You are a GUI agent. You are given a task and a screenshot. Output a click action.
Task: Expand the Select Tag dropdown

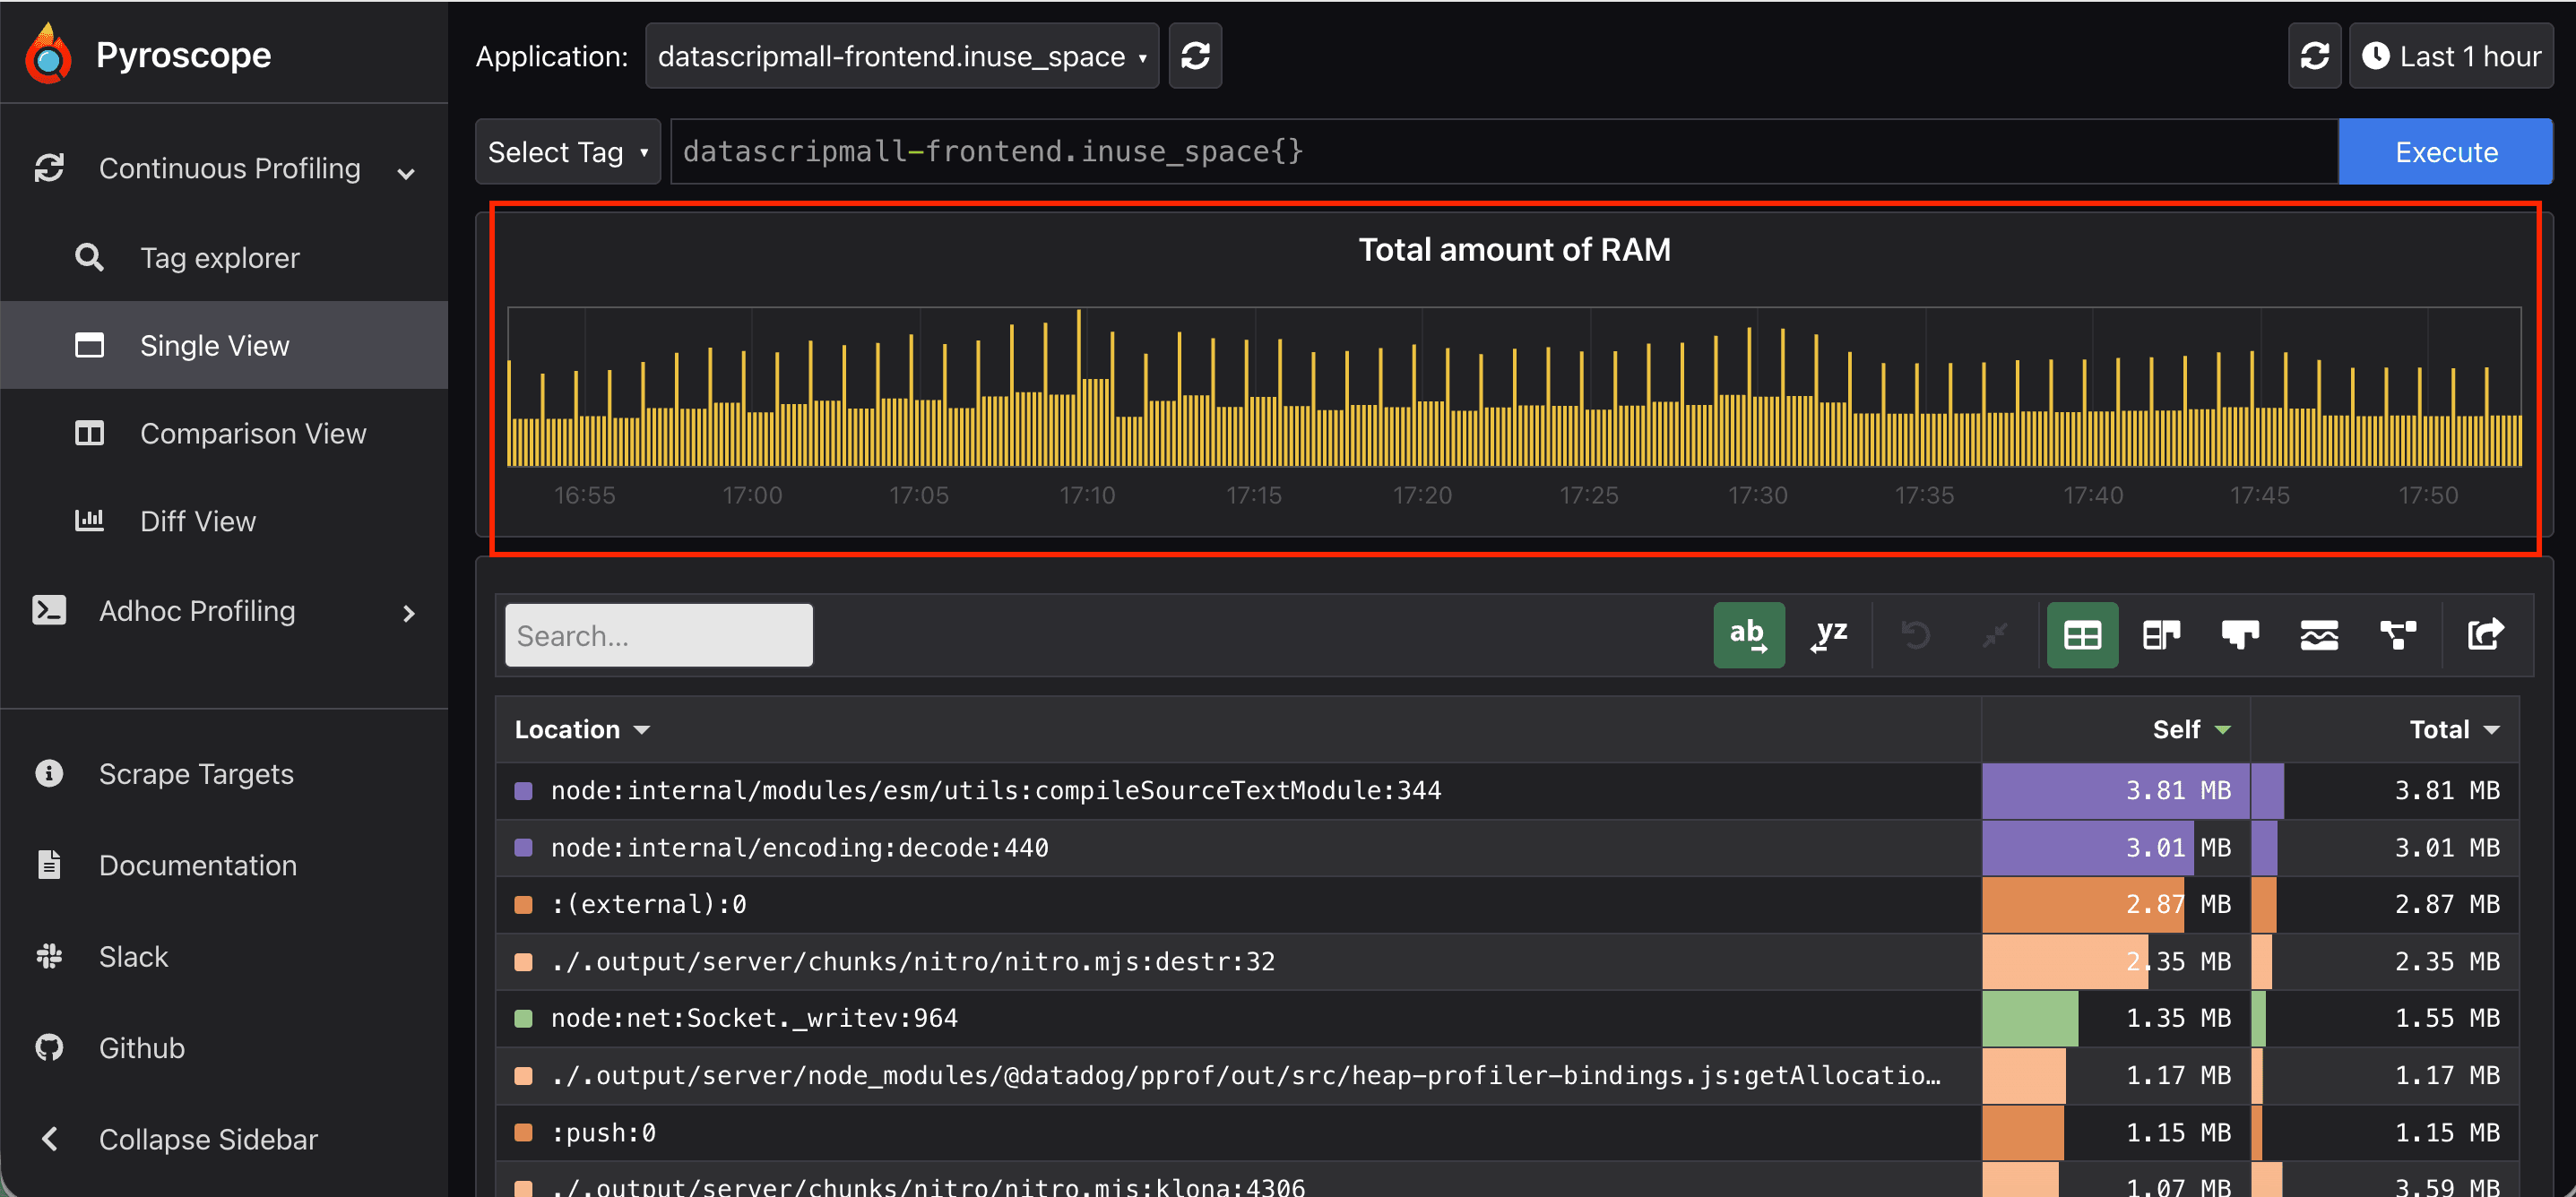coord(567,151)
